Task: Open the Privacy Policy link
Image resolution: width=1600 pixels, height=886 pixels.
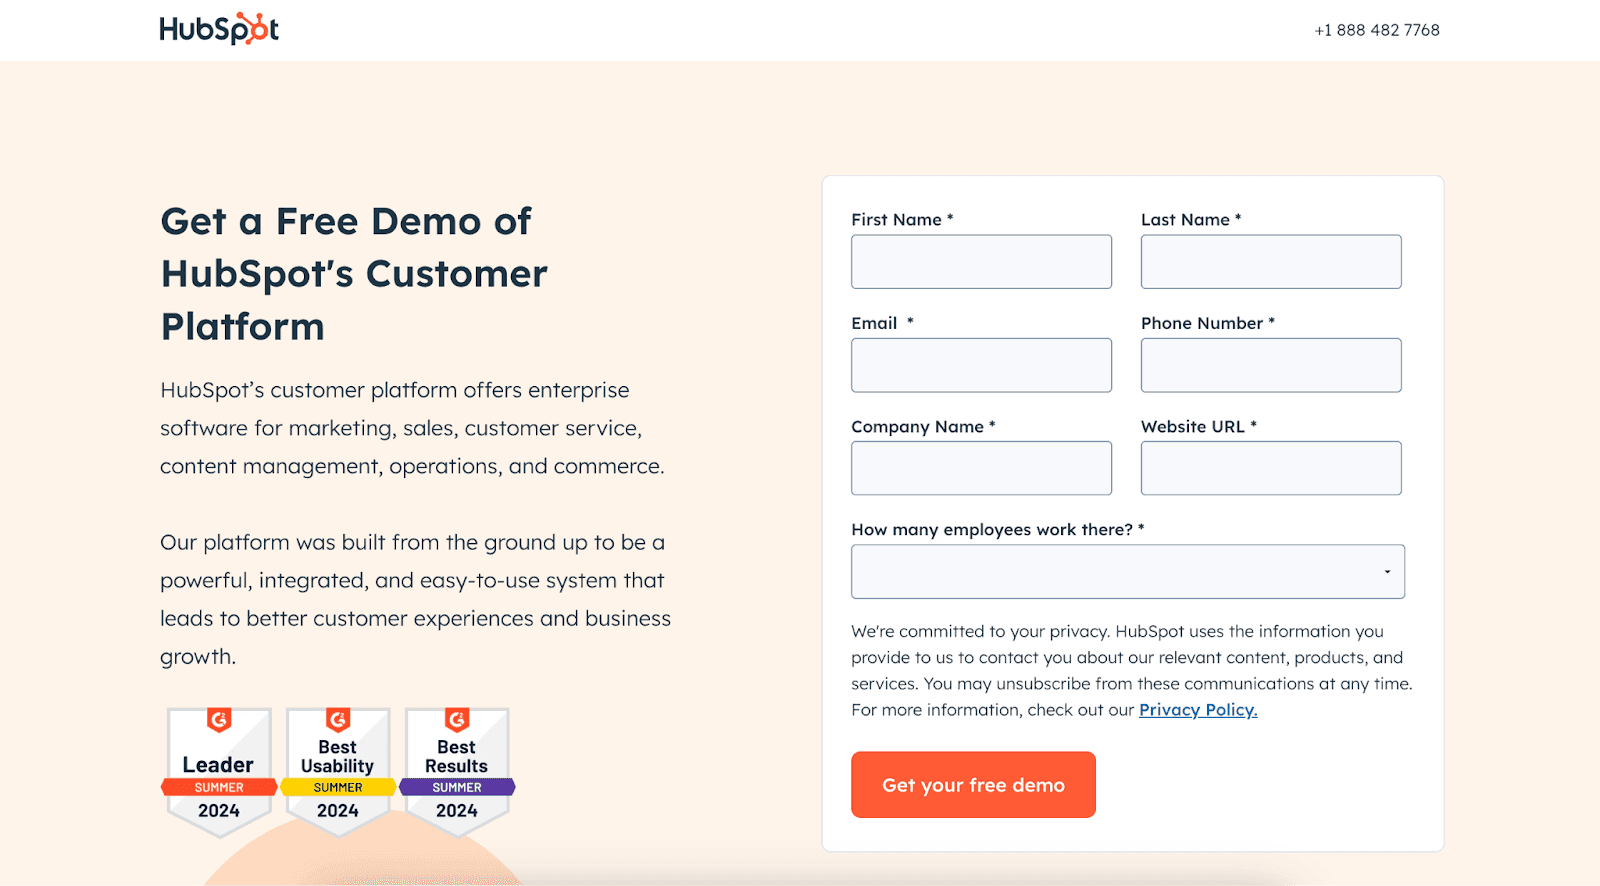Action: click(x=1198, y=710)
